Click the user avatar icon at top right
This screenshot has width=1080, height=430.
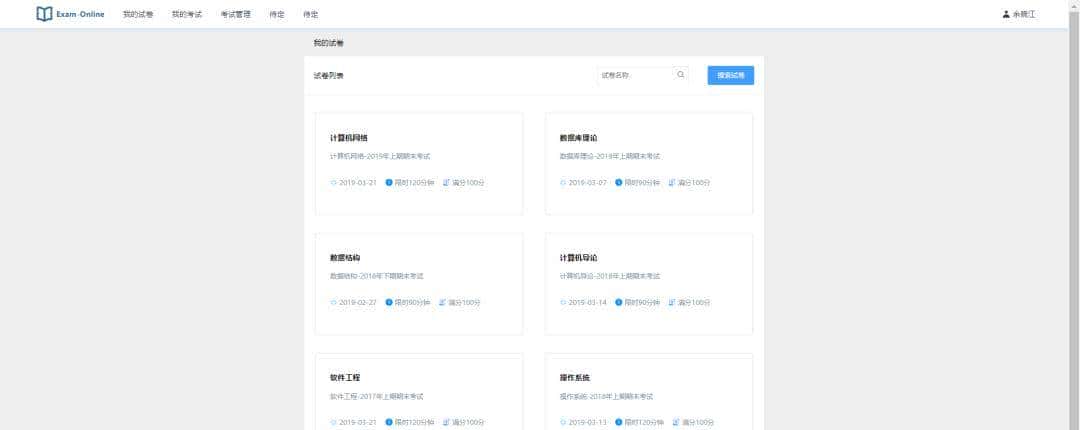click(1006, 14)
